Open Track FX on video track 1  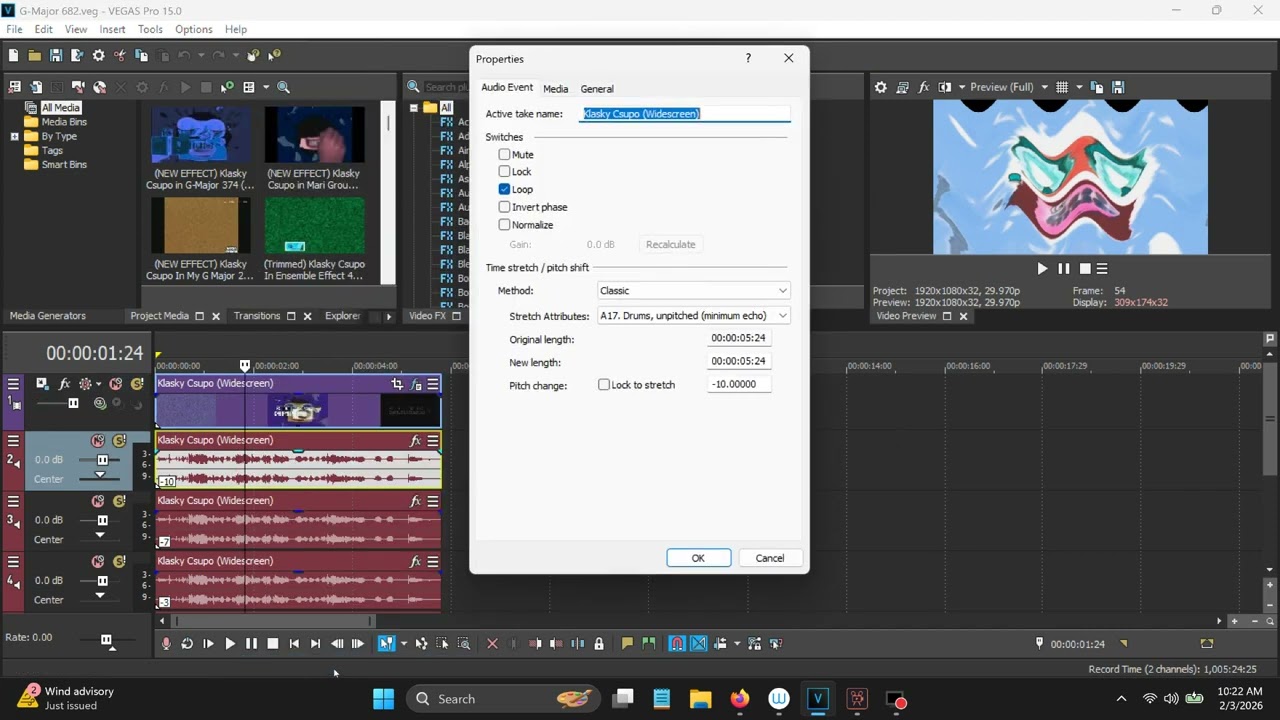tap(64, 384)
